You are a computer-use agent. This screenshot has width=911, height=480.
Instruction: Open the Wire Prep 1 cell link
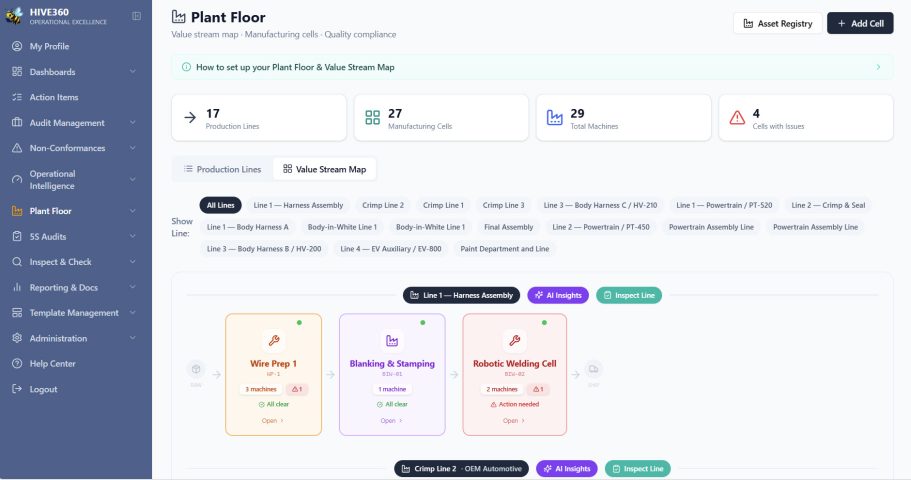(x=272, y=421)
